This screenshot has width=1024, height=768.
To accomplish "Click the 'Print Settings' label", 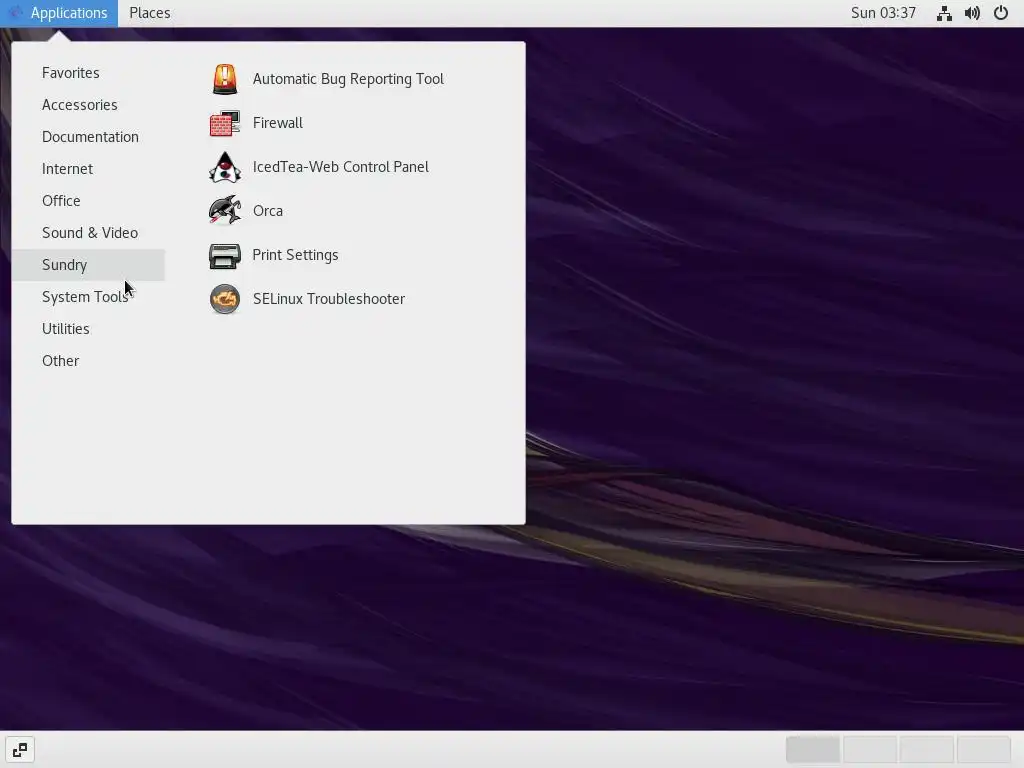I will pyautogui.click(x=295, y=255).
